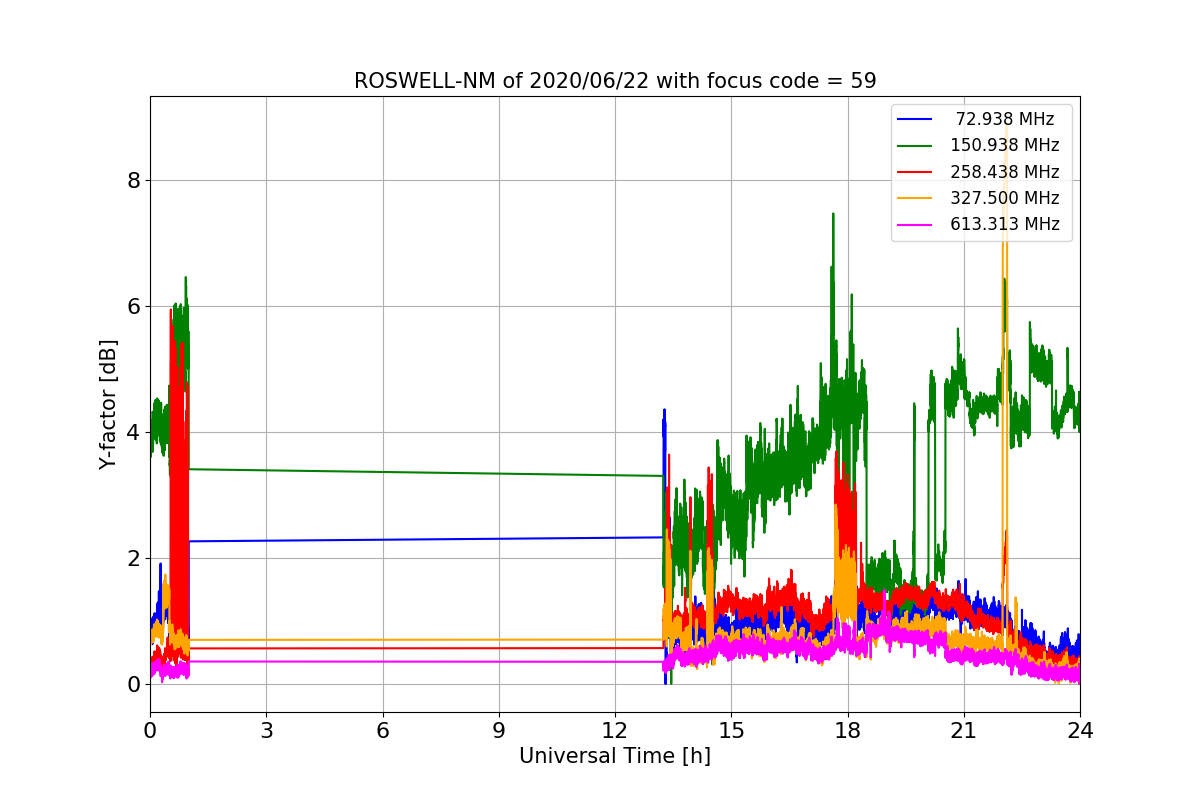Select the 327.500 MHz legend label
This screenshot has height=800, width=1200.
pos(1005,198)
